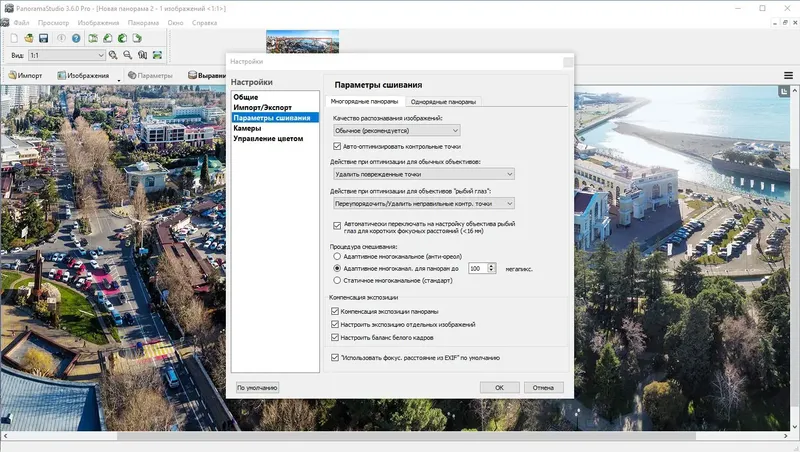Click the OK button
800x452 pixels.
tap(499, 388)
